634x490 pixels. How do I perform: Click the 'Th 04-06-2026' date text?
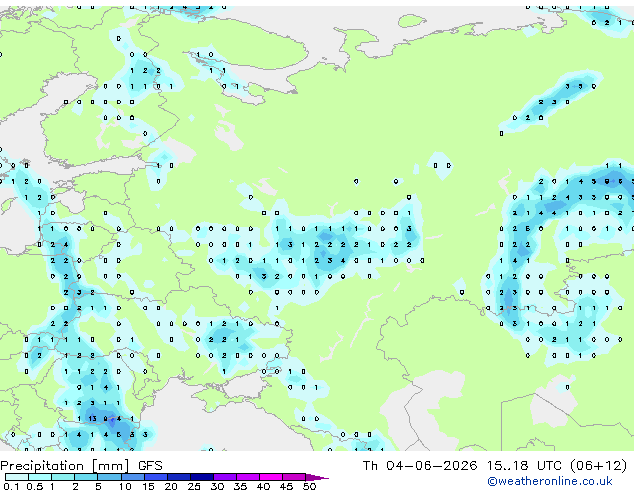click(420, 466)
